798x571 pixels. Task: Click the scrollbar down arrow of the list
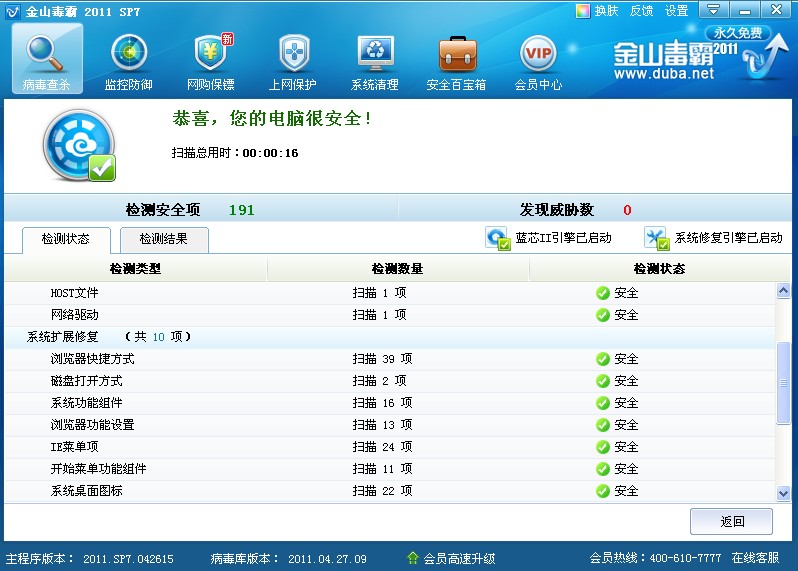(x=783, y=493)
